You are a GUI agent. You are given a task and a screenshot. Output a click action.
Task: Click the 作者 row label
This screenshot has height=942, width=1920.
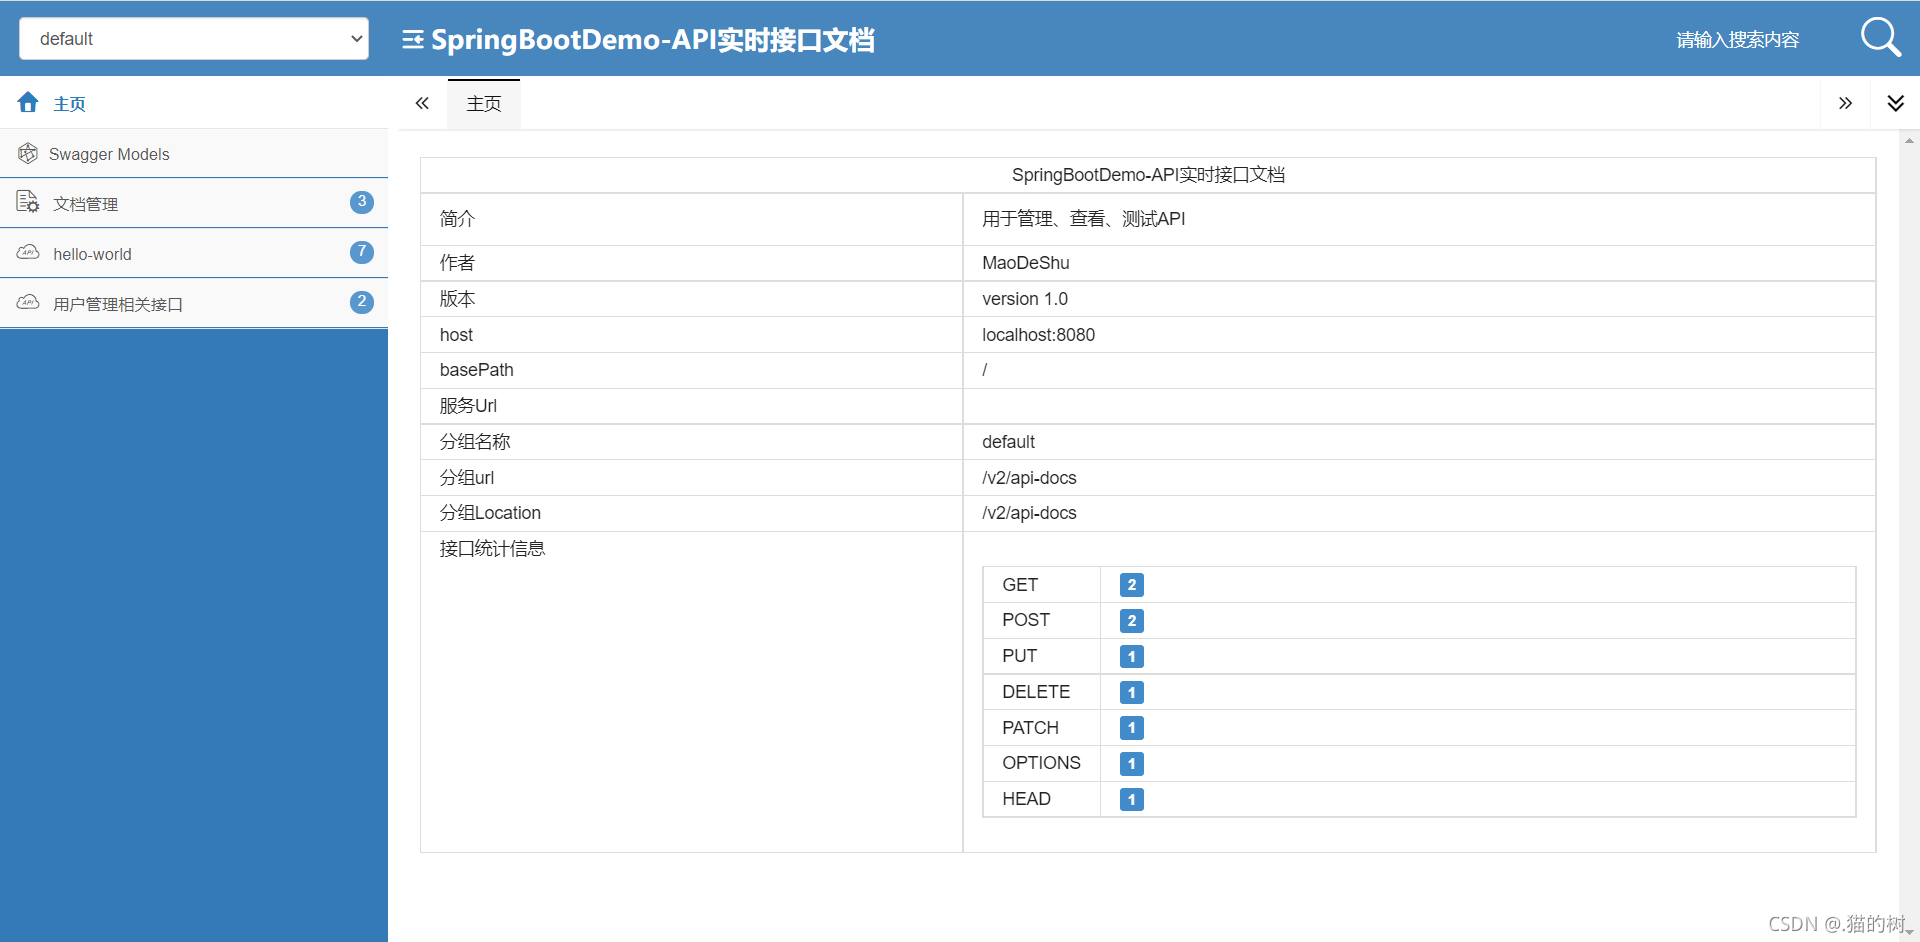coord(457,263)
